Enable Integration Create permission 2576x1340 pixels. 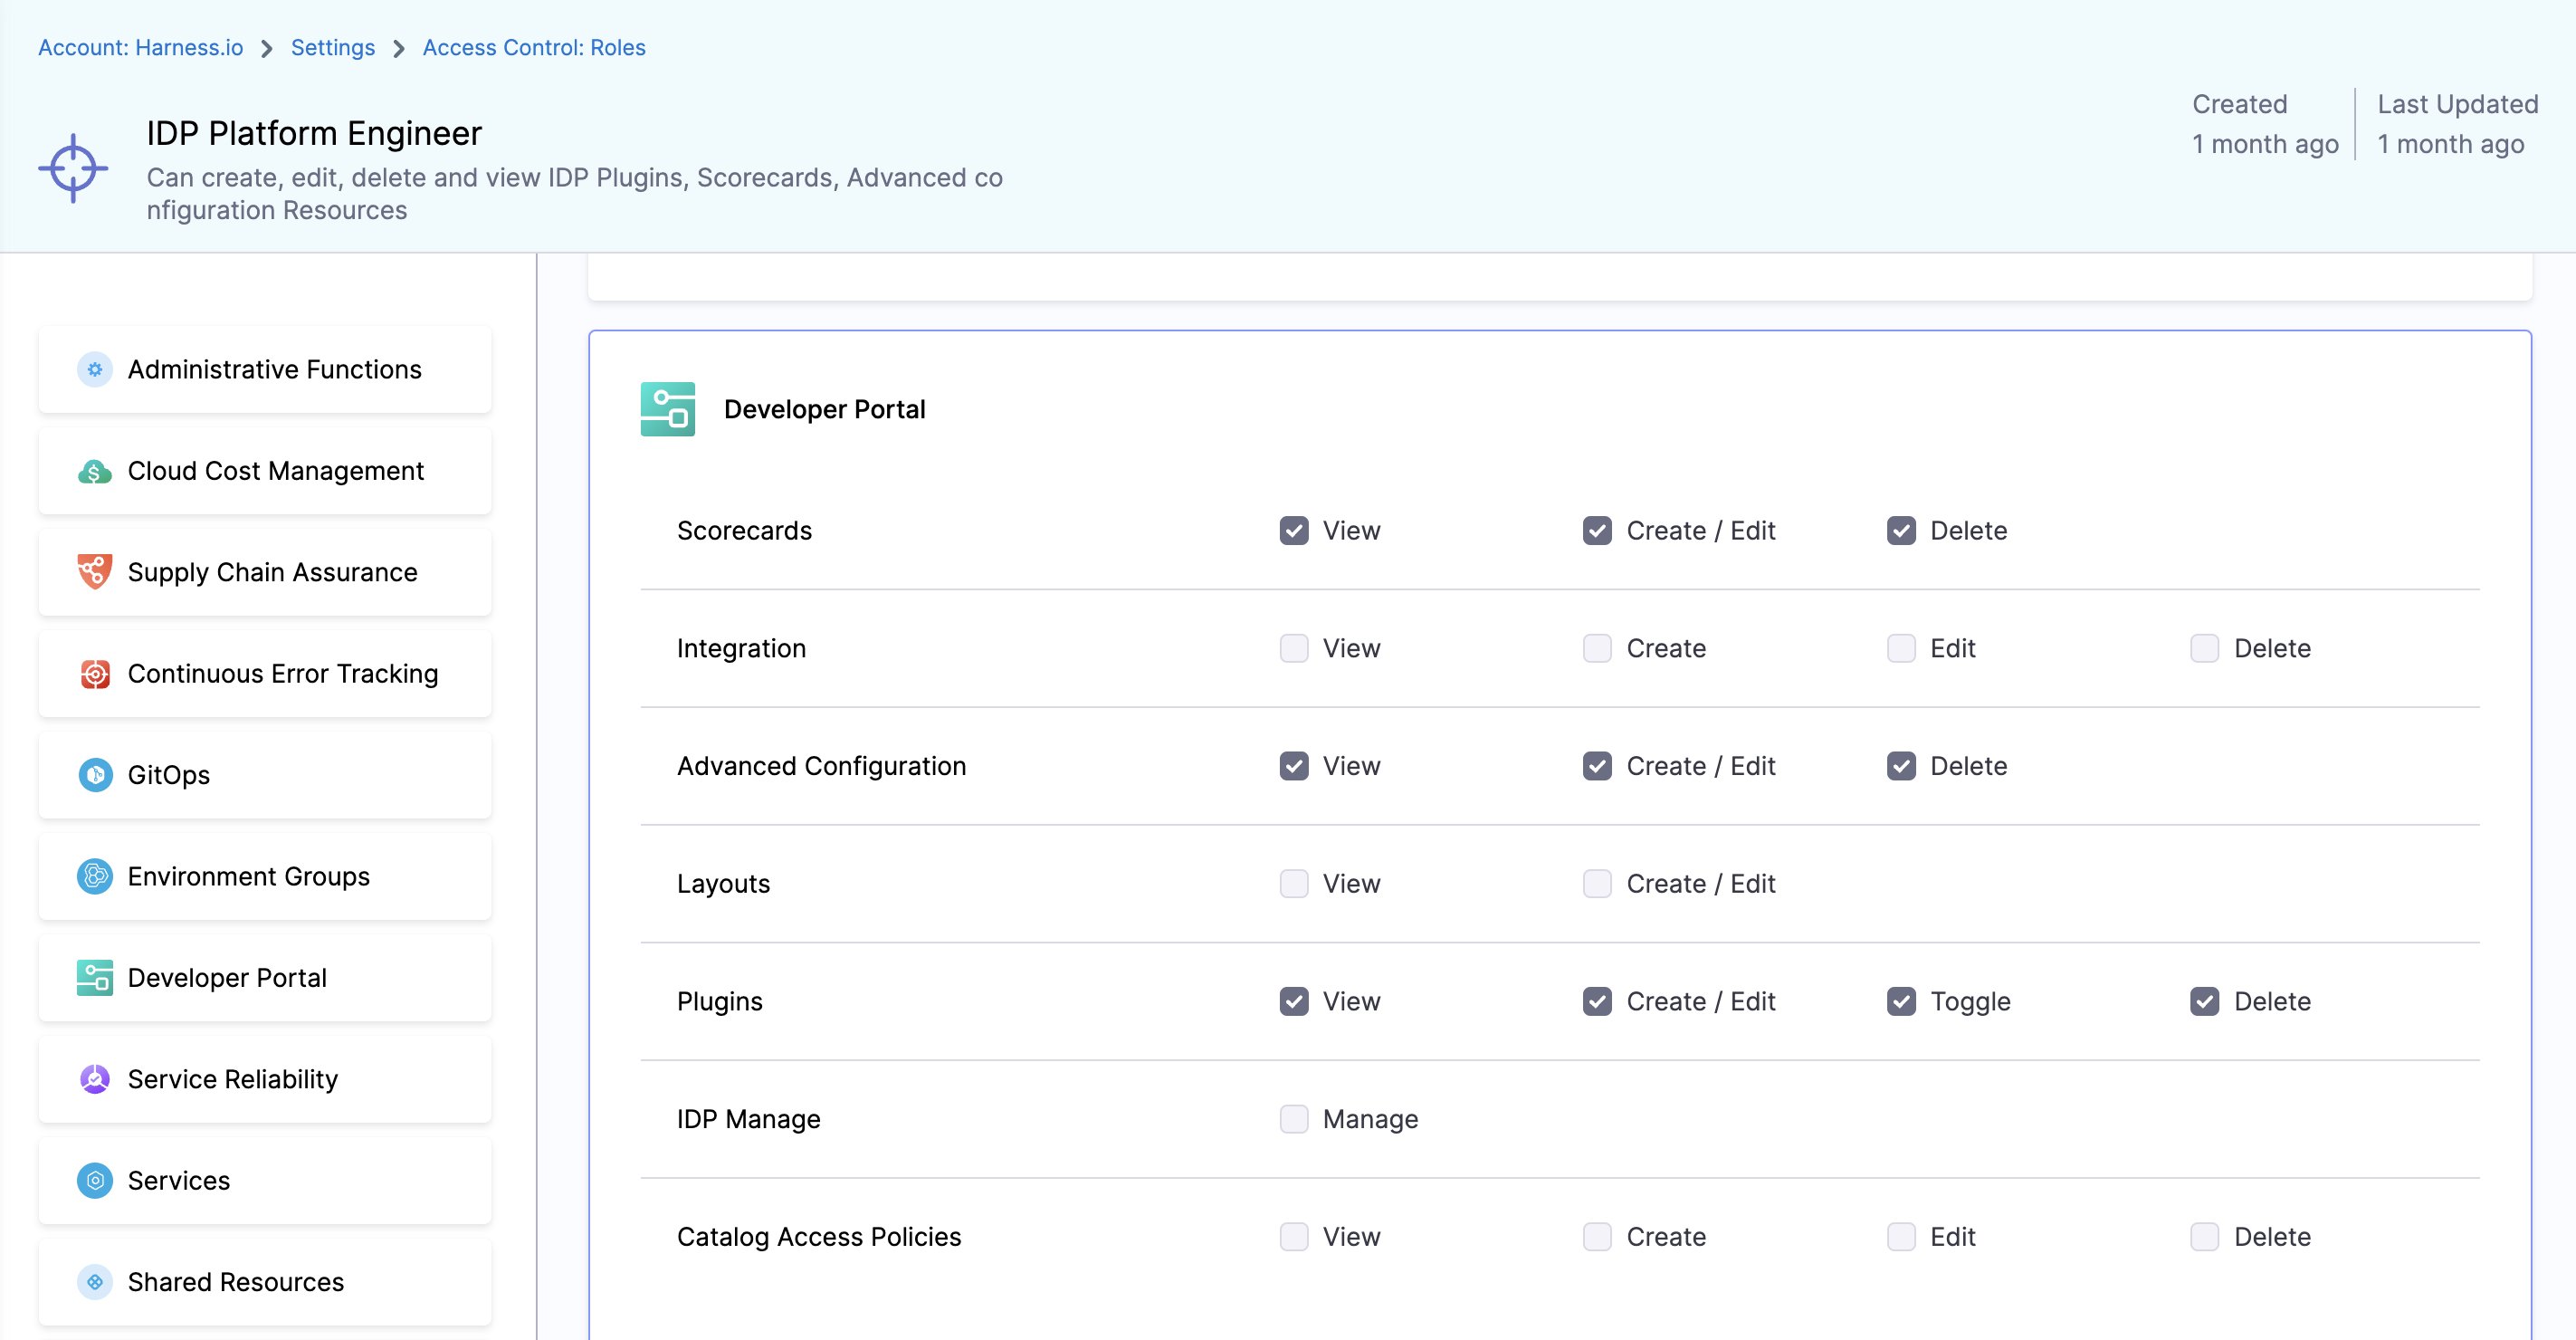(1597, 648)
